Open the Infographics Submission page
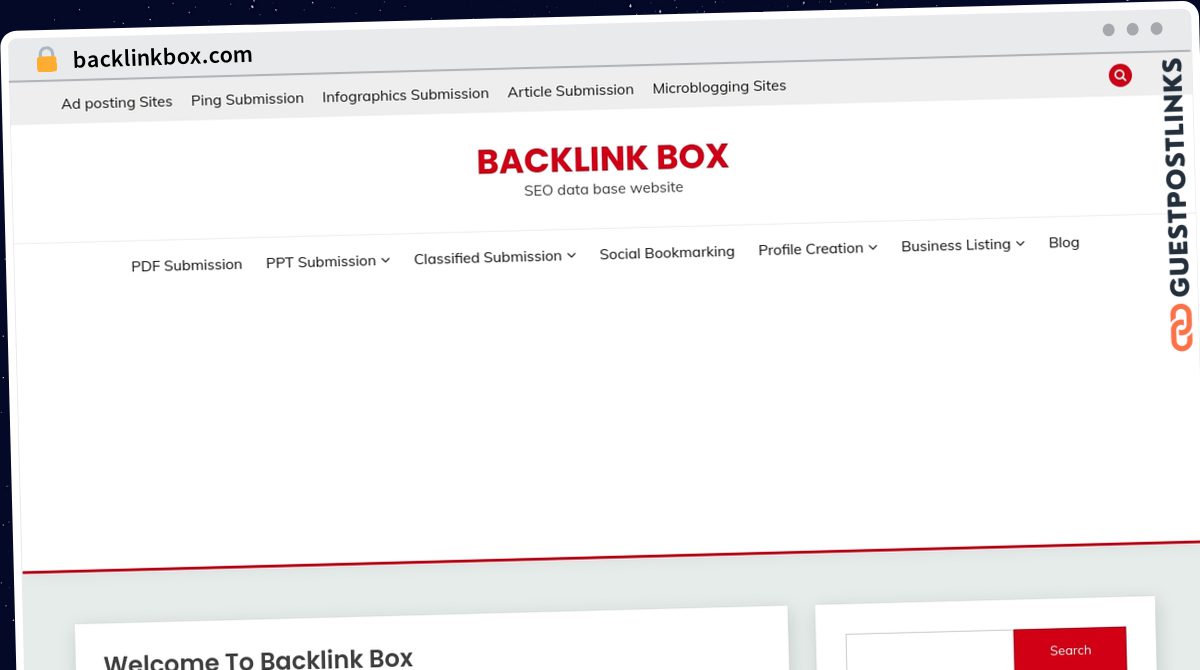Image resolution: width=1200 pixels, height=670 pixels. point(405,94)
